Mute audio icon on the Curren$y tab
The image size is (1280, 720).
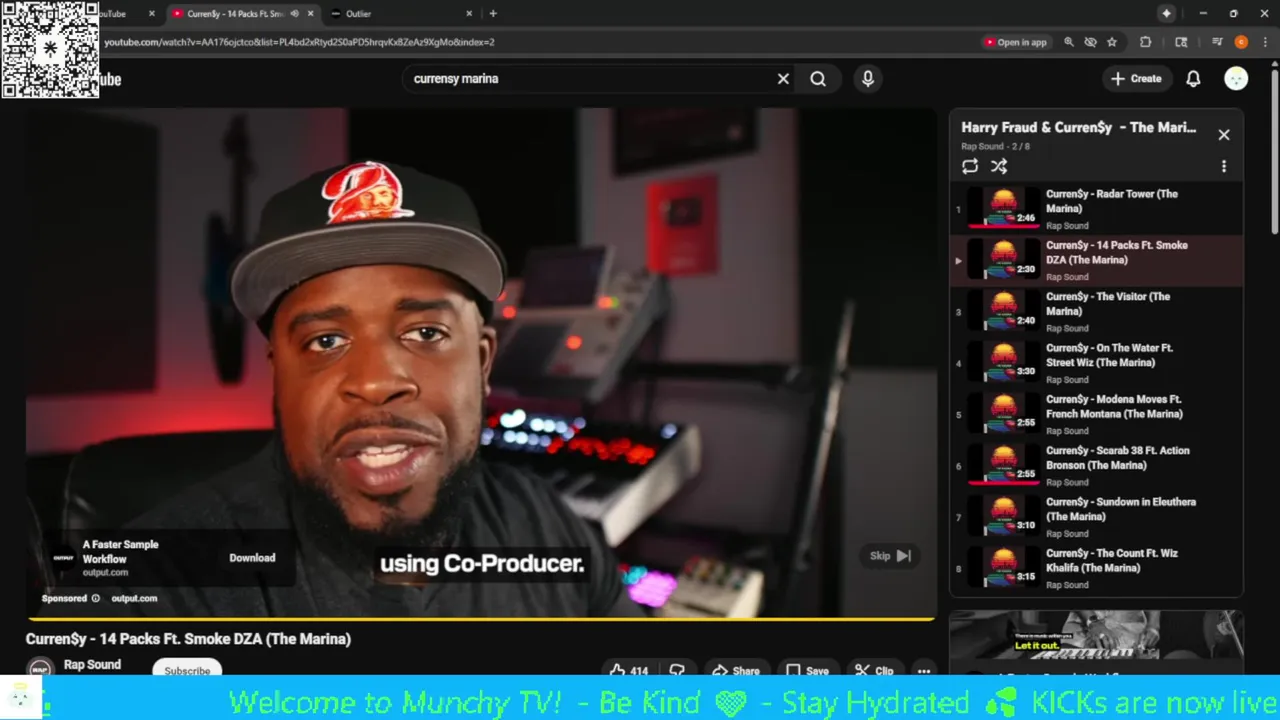pos(294,13)
